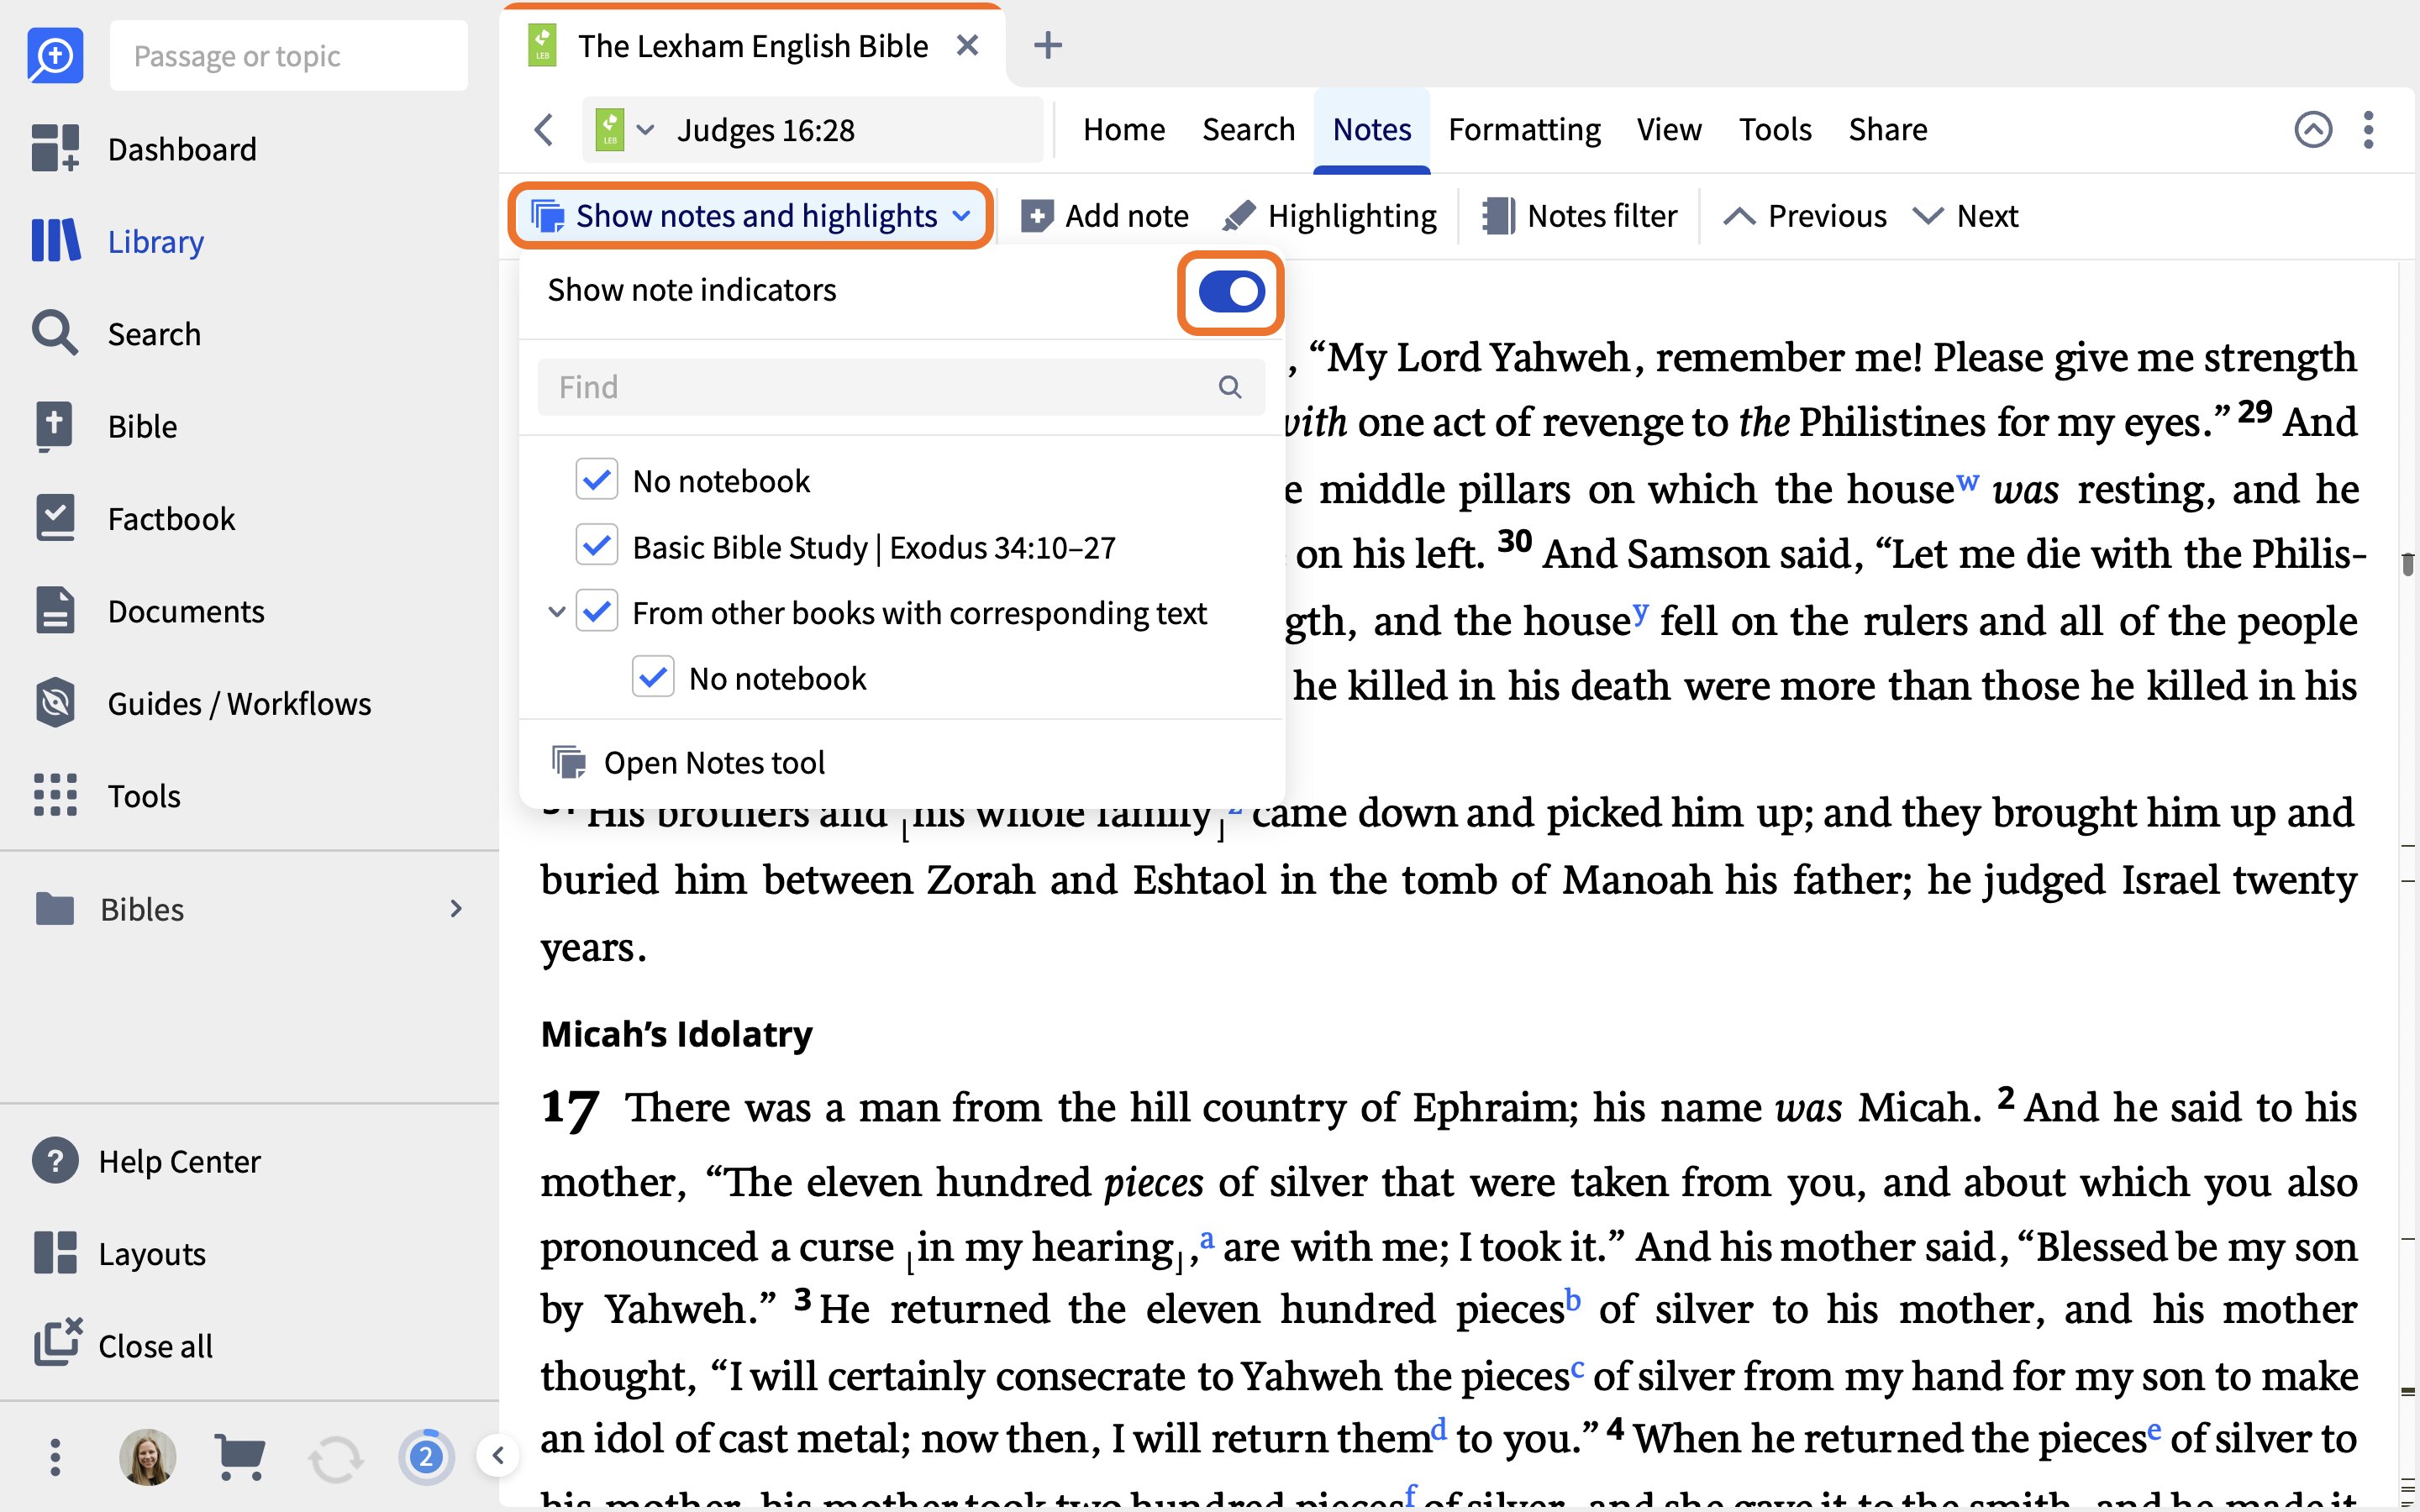The width and height of the screenshot is (2420, 1512).
Task: Turn off Show note indicators switch
Action: point(1231,292)
